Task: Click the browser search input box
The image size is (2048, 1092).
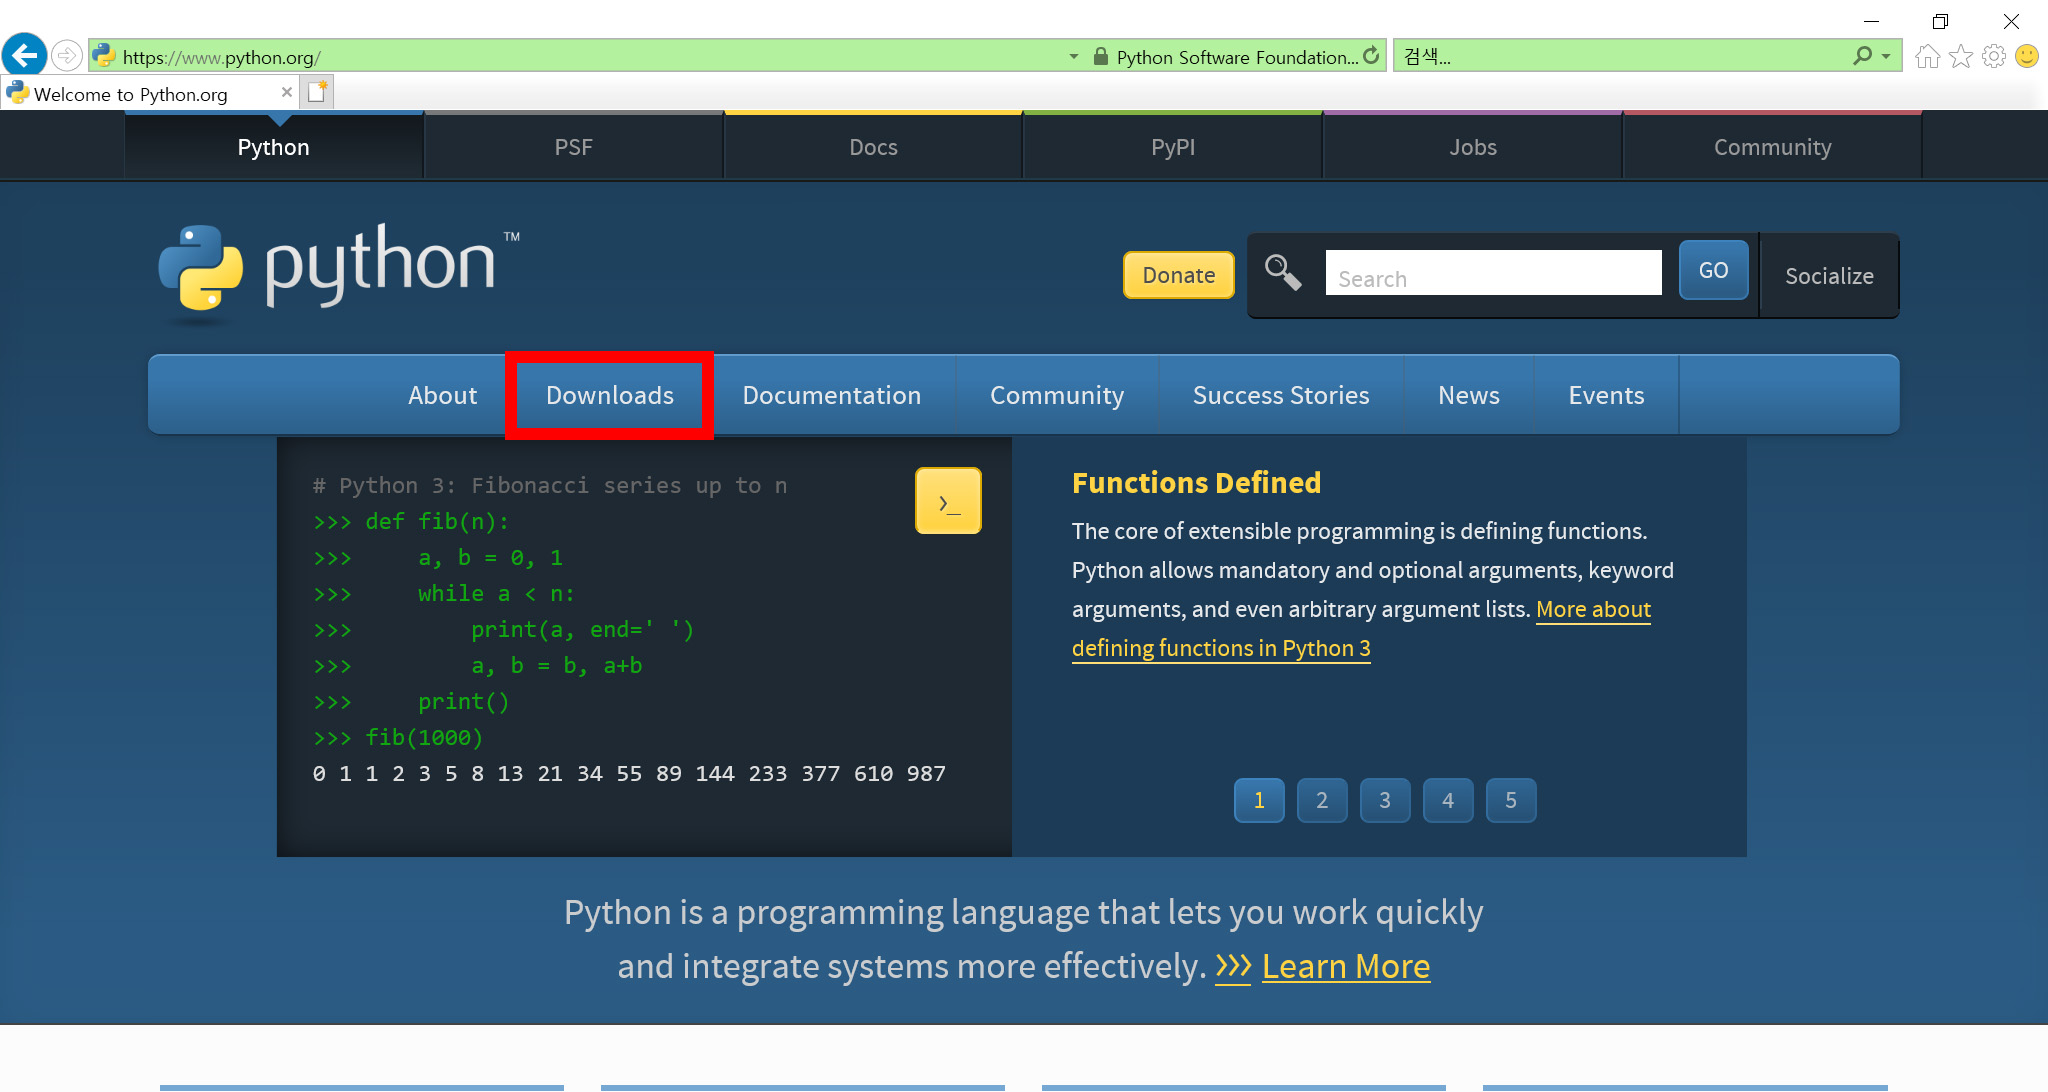Action: [1620, 57]
